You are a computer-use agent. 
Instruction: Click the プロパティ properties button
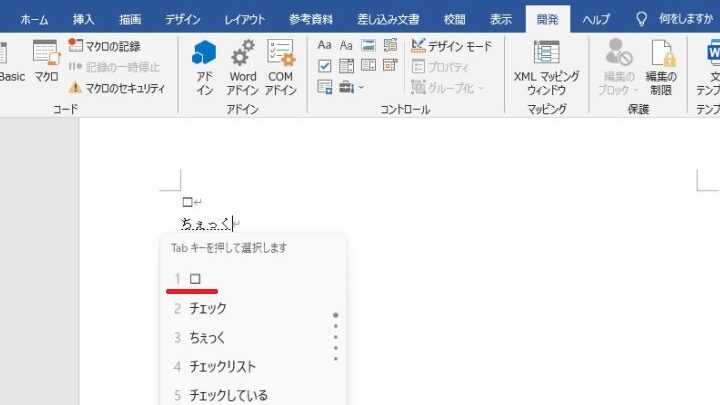(x=440, y=67)
